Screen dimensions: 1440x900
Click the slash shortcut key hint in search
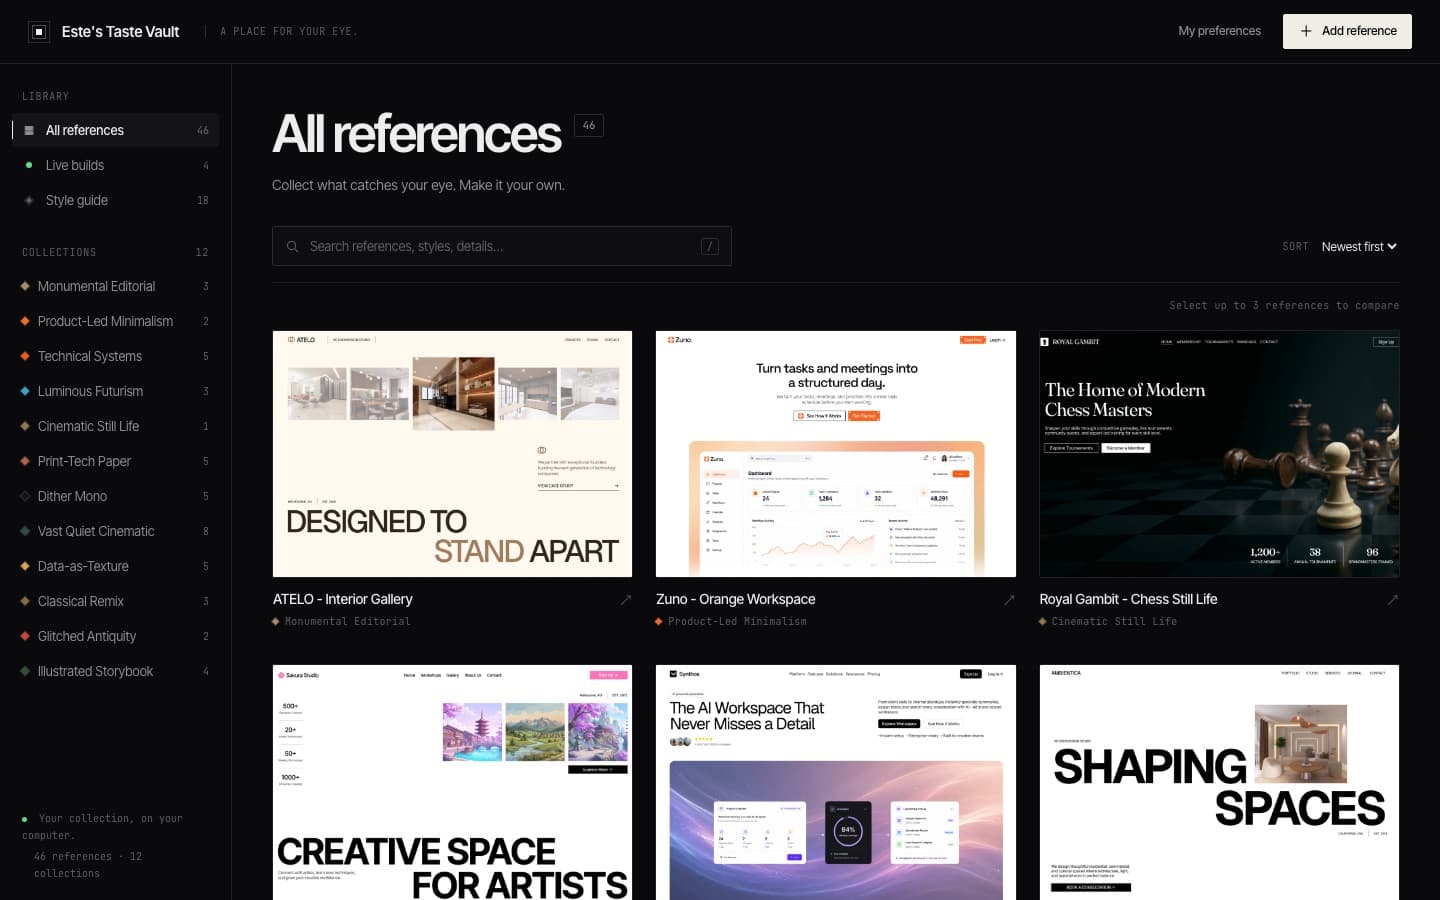710,246
